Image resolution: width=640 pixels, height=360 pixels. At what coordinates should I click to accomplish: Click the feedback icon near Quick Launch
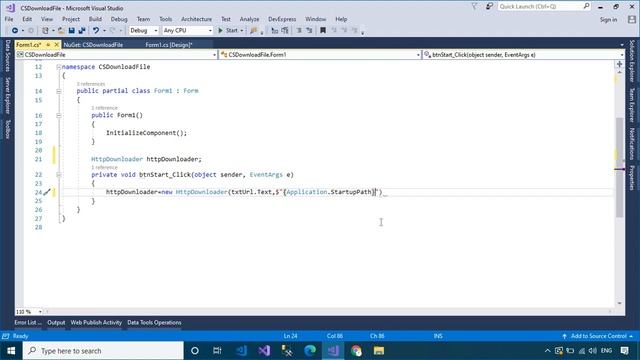[x=489, y=7]
